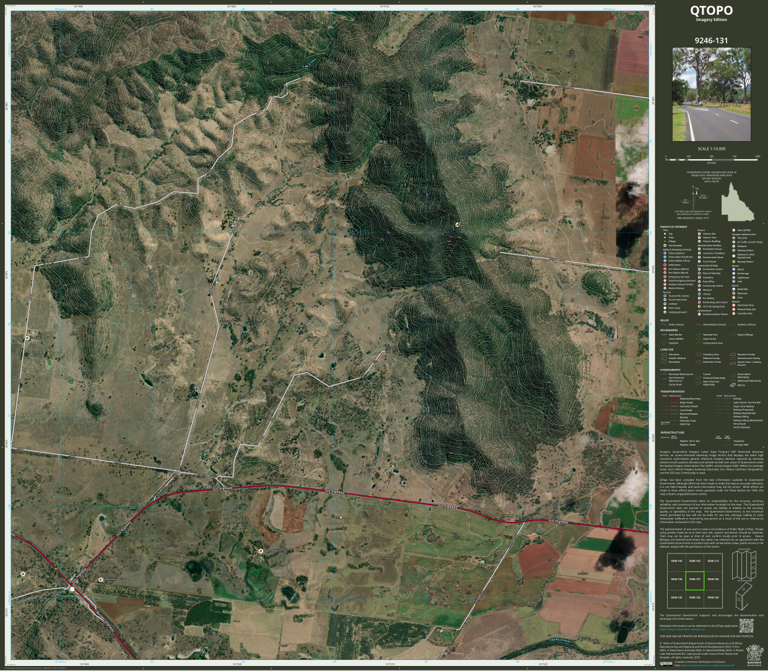The image size is (768, 671).
Task: Open the Creative Commons licence URL link
Action: click(x=708, y=665)
